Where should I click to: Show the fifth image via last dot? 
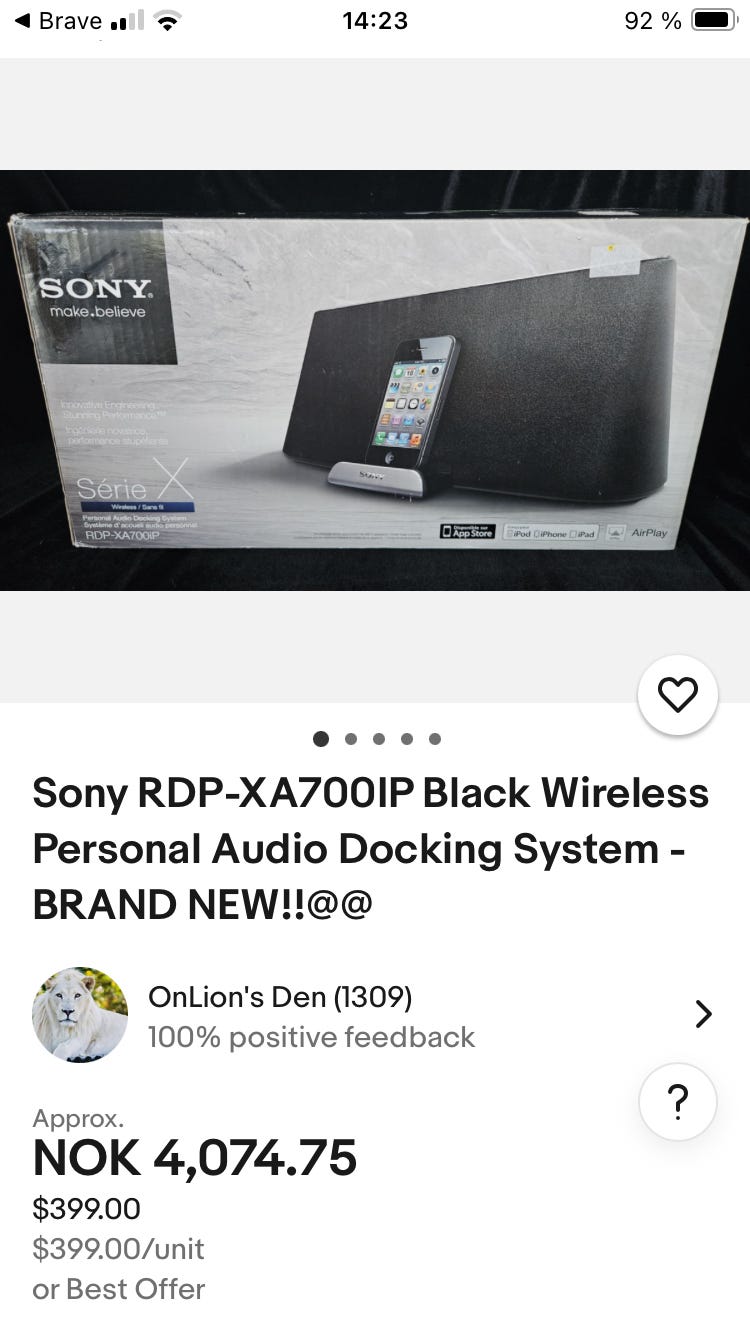(x=434, y=739)
